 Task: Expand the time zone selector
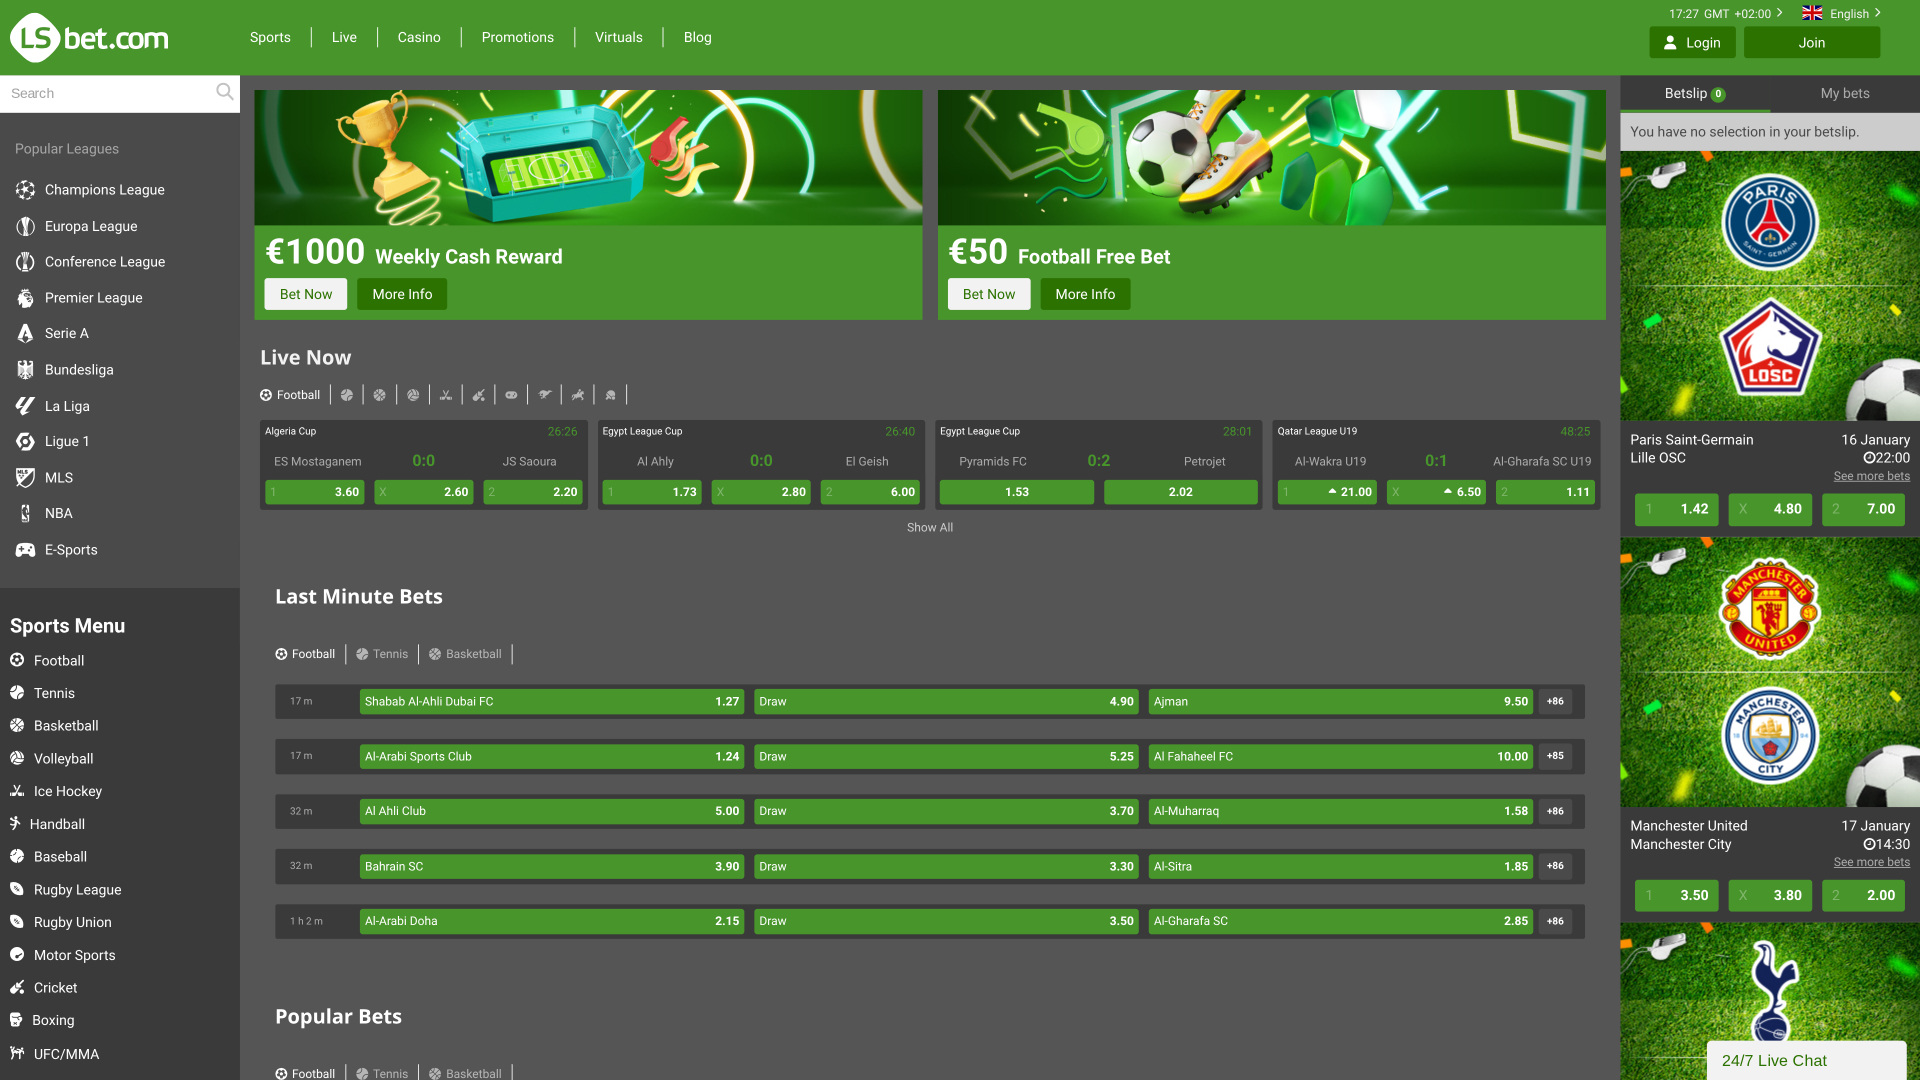pyautogui.click(x=1725, y=13)
